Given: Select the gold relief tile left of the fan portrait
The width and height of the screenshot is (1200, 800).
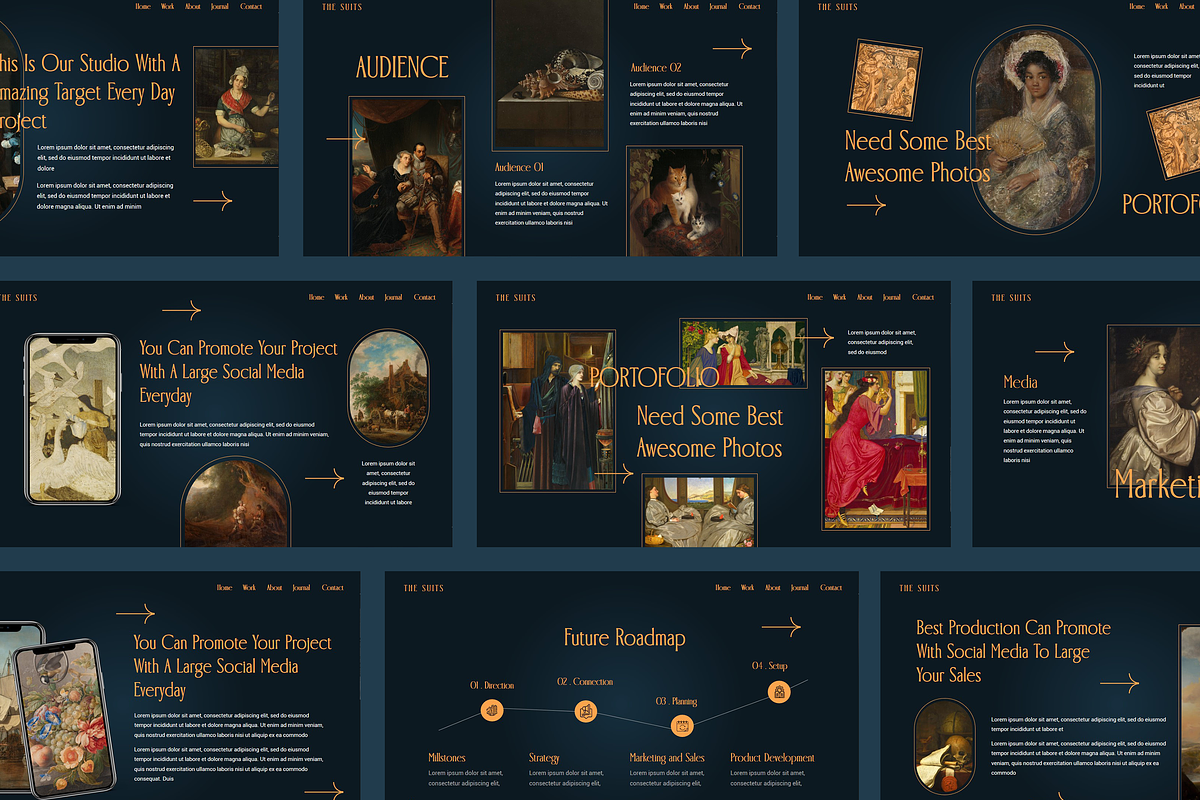Looking at the screenshot, I should point(886,78).
